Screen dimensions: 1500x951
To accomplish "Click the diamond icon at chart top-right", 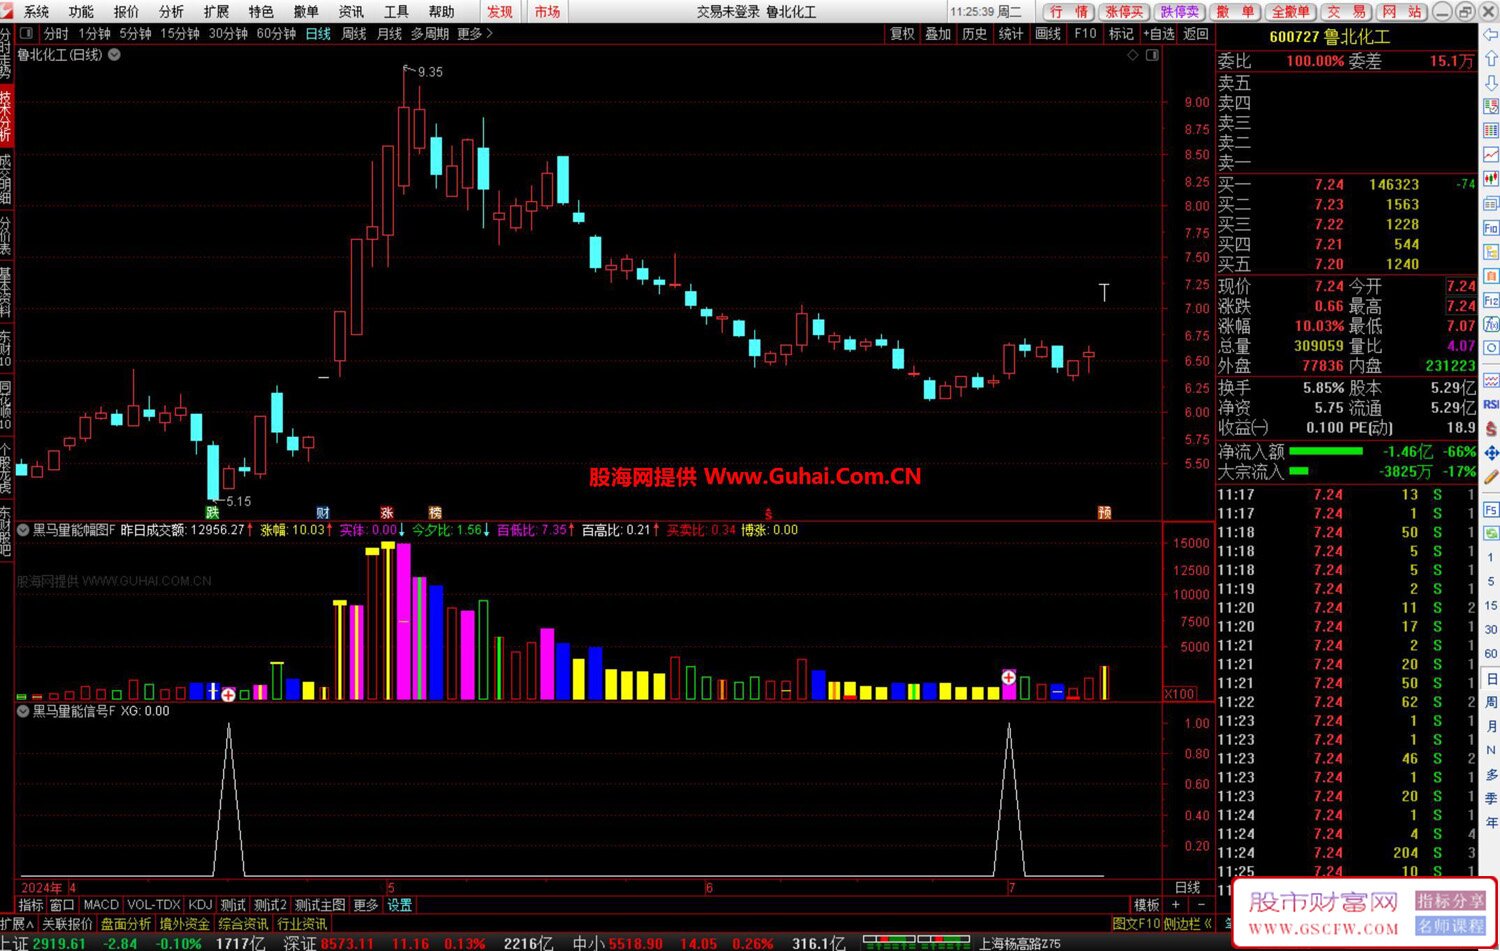I will point(1133,55).
